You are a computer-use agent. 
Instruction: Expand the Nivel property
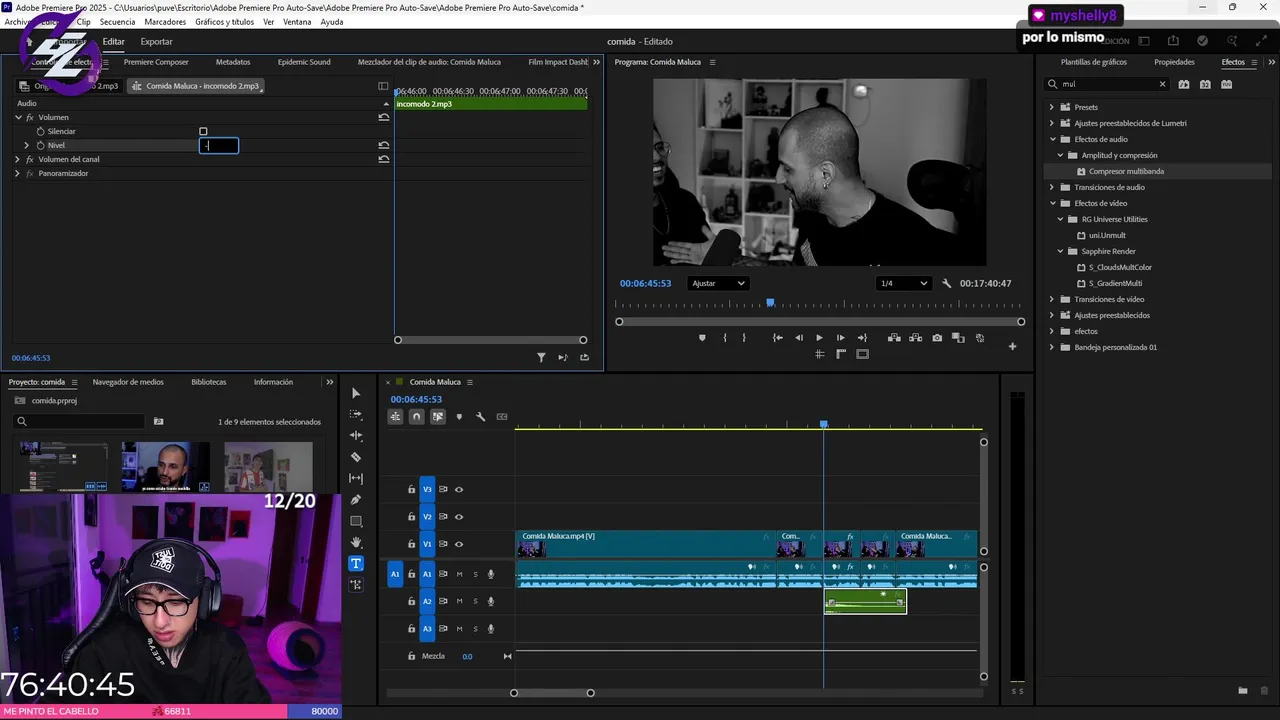pos(27,145)
